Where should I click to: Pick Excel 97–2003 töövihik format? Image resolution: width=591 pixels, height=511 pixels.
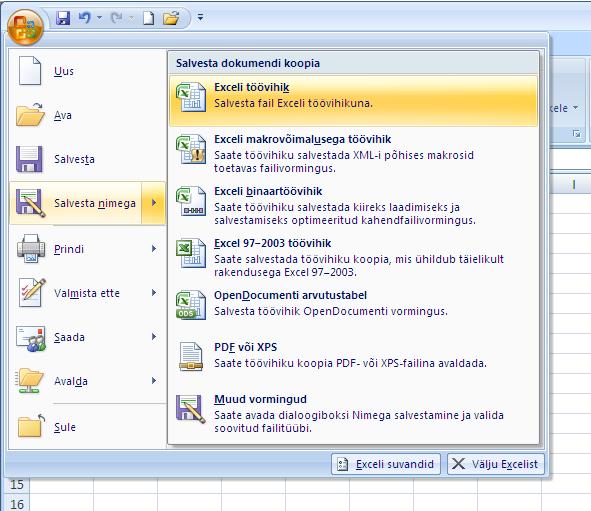(354, 257)
